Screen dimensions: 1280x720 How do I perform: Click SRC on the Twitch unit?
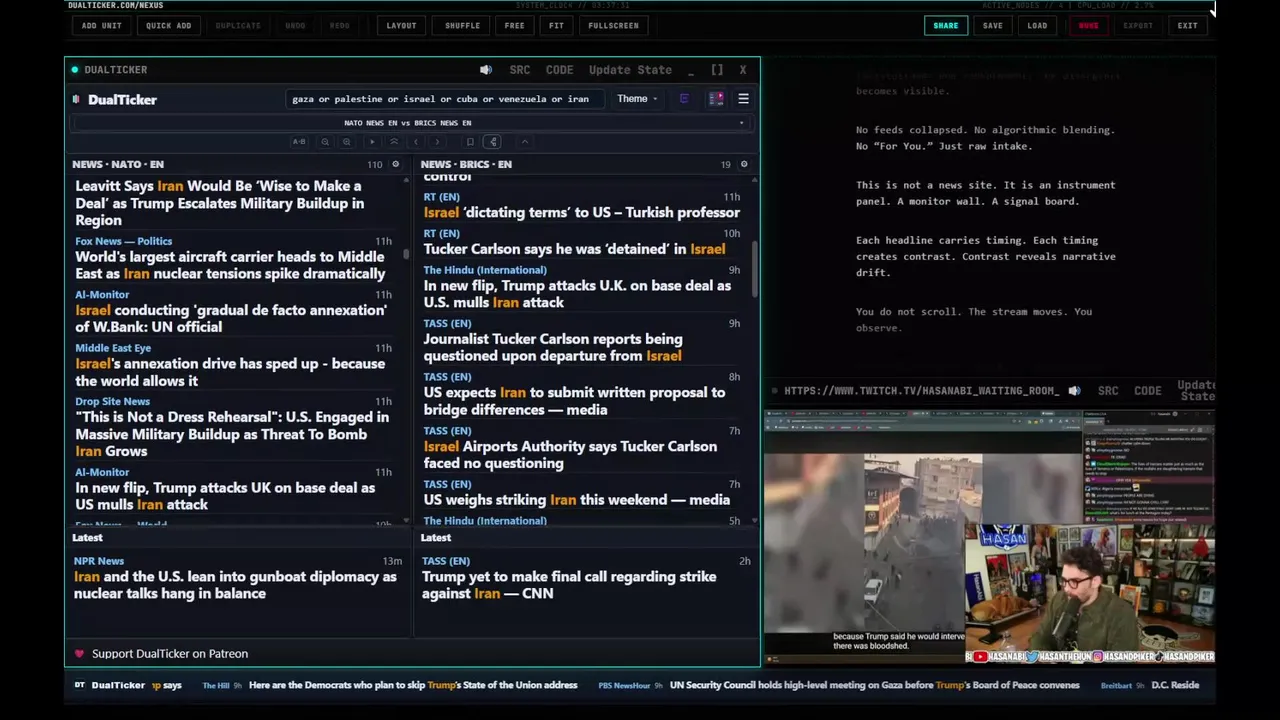tap(1108, 391)
